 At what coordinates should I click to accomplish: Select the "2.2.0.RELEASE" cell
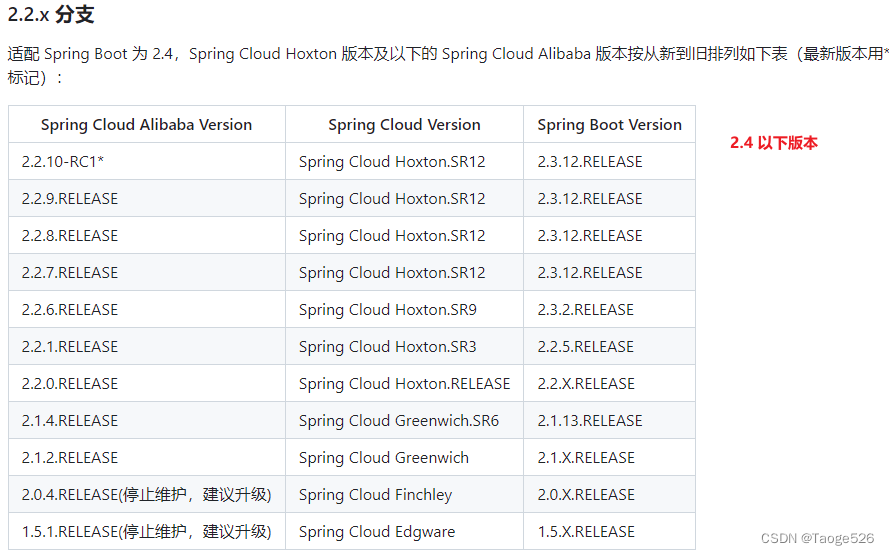pyautogui.click(x=147, y=384)
